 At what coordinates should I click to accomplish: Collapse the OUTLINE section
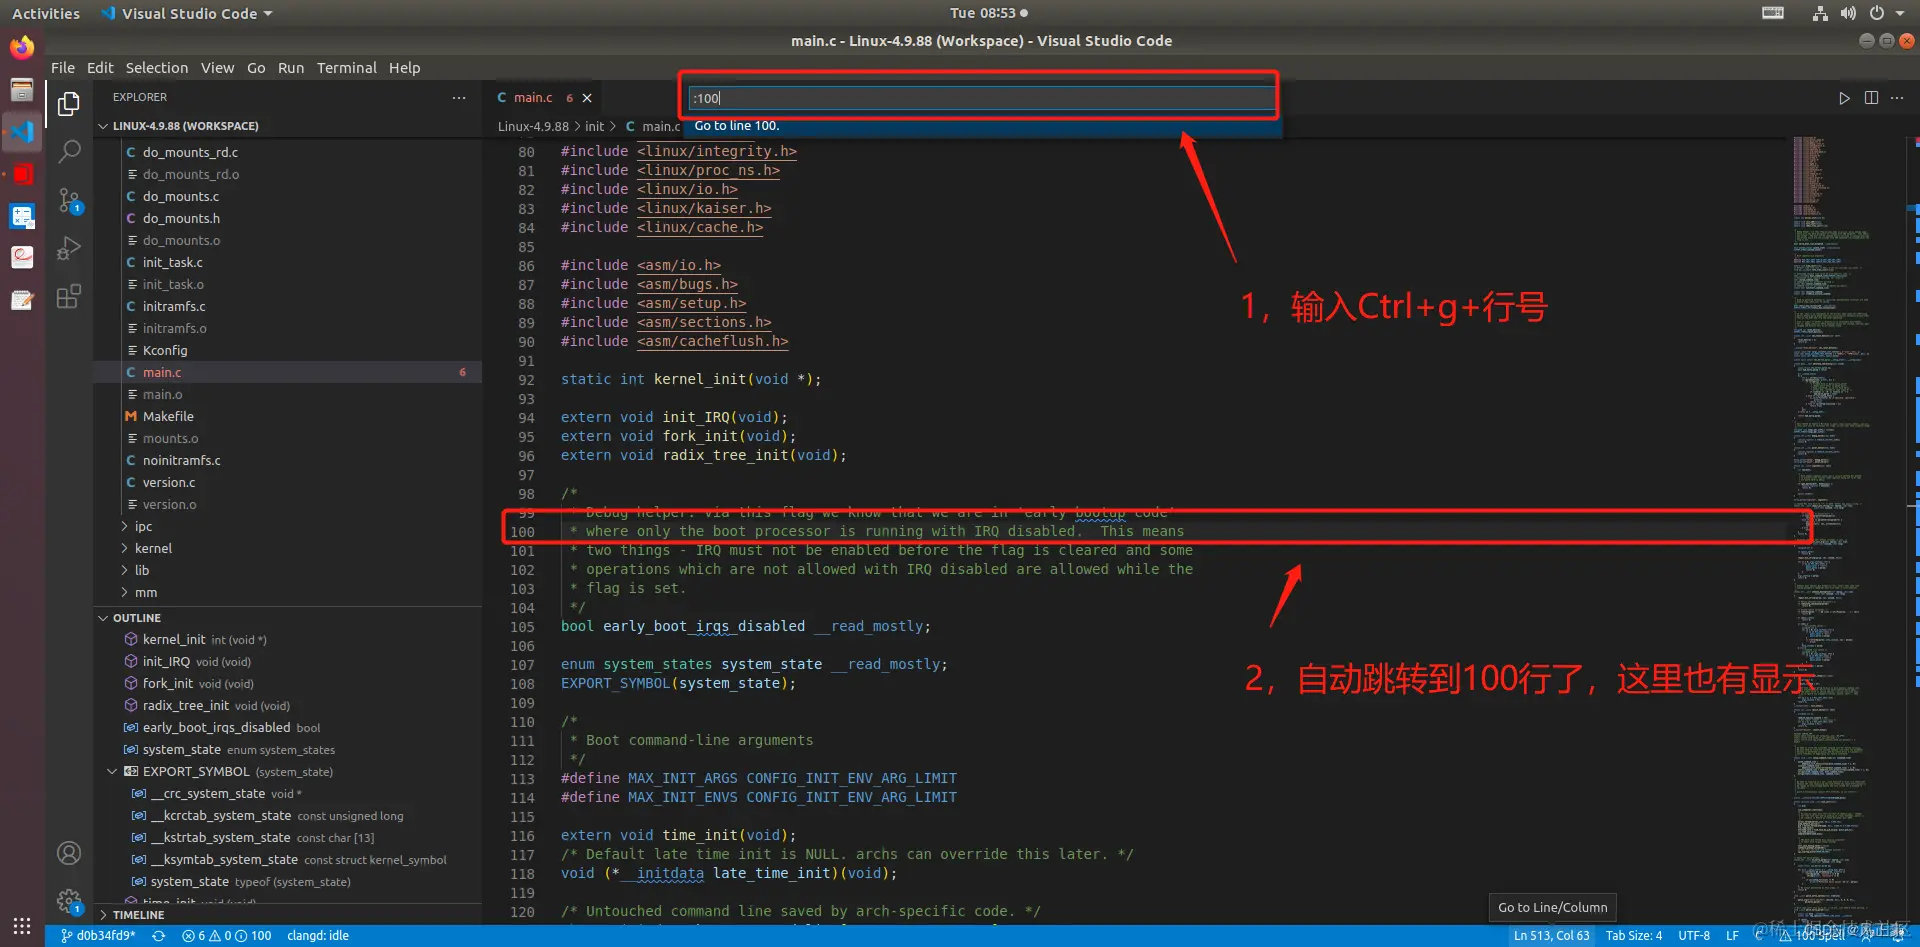(137, 618)
